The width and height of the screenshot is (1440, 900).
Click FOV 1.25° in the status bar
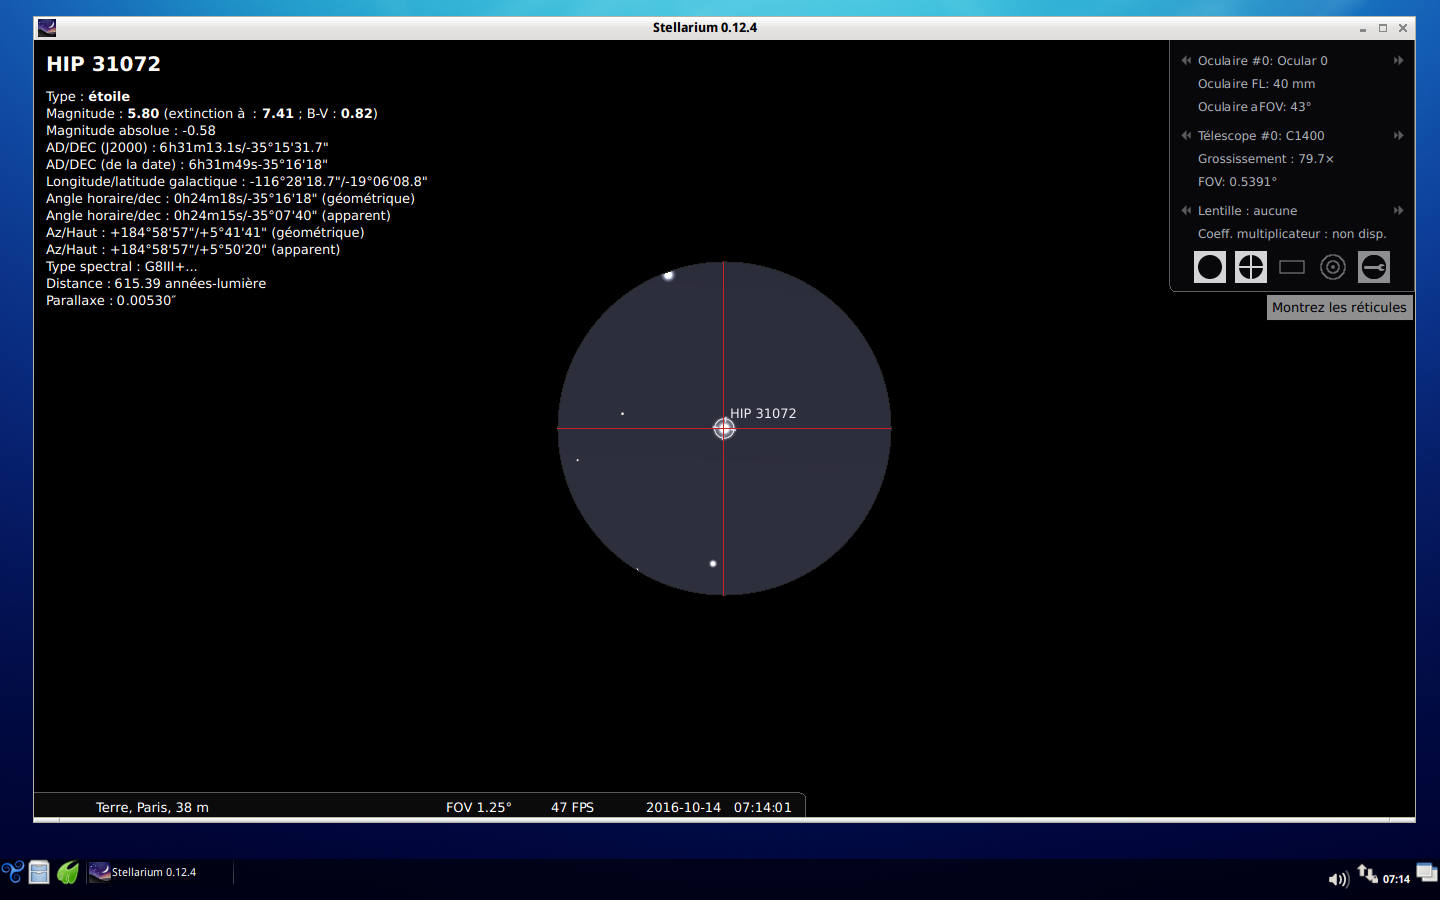478,807
